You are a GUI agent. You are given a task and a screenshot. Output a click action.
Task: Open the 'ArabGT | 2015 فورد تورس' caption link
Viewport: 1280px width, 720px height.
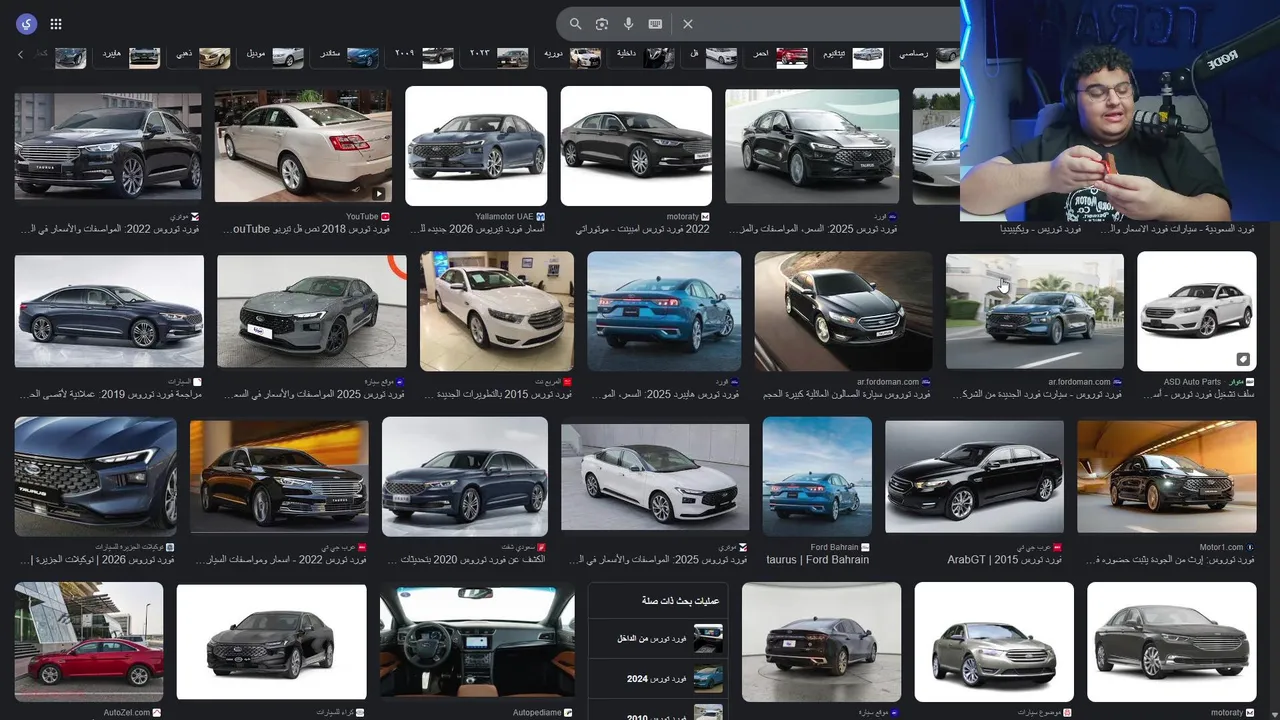coord(1004,560)
